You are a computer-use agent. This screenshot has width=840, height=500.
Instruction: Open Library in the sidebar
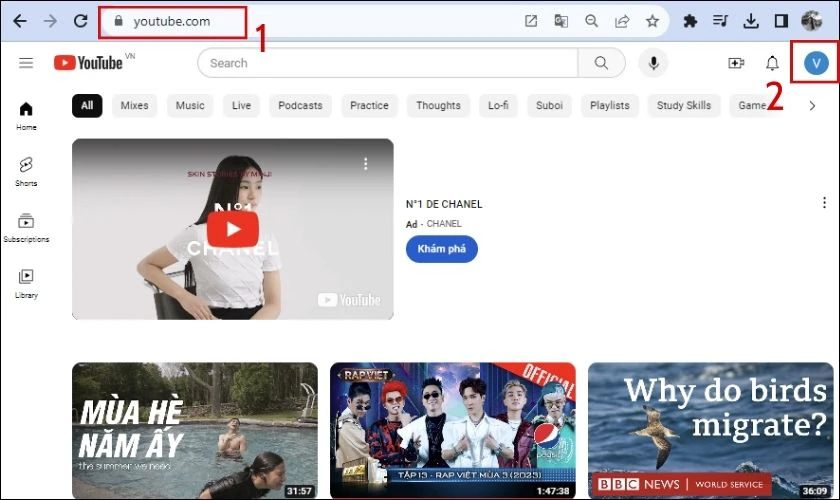coord(26,284)
